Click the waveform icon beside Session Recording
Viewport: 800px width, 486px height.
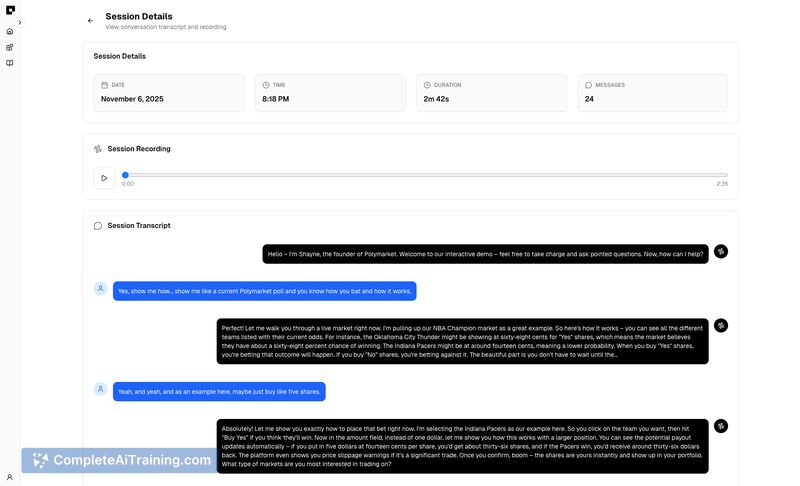click(x=98, y=149)
